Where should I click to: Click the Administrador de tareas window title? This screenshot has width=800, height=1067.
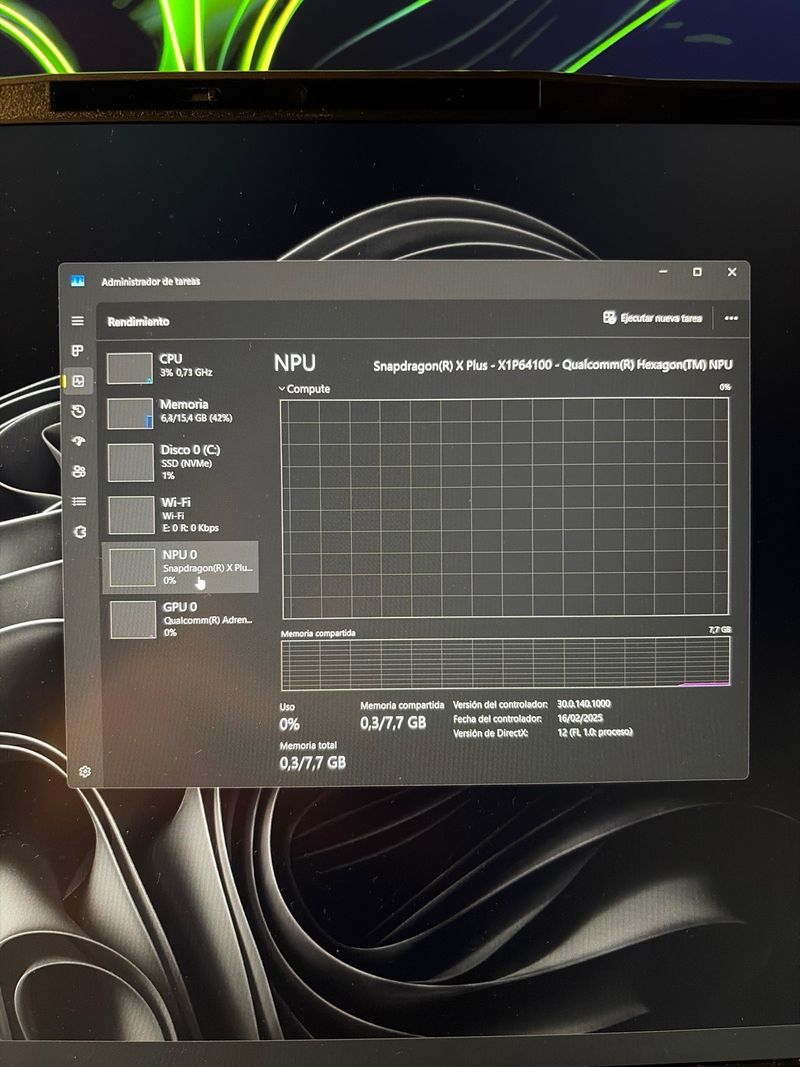(150, 281)
